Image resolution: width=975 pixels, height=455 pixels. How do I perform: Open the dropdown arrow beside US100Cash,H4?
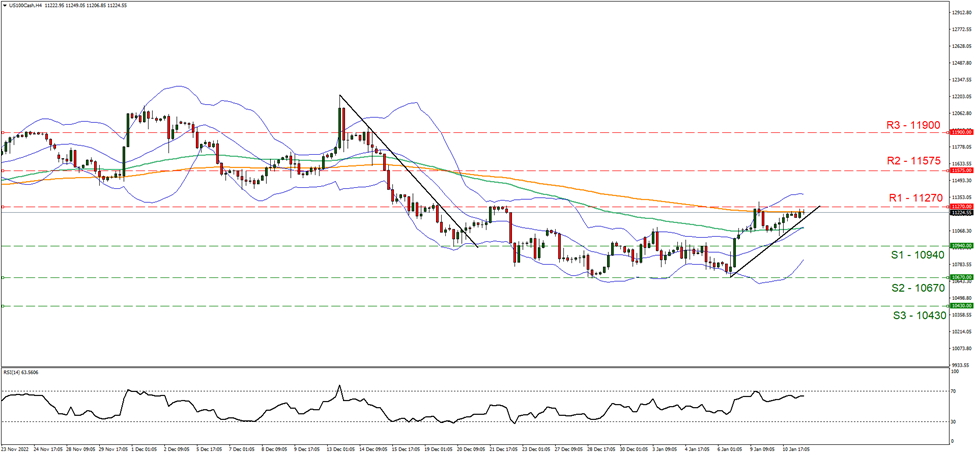click(5, 6)
